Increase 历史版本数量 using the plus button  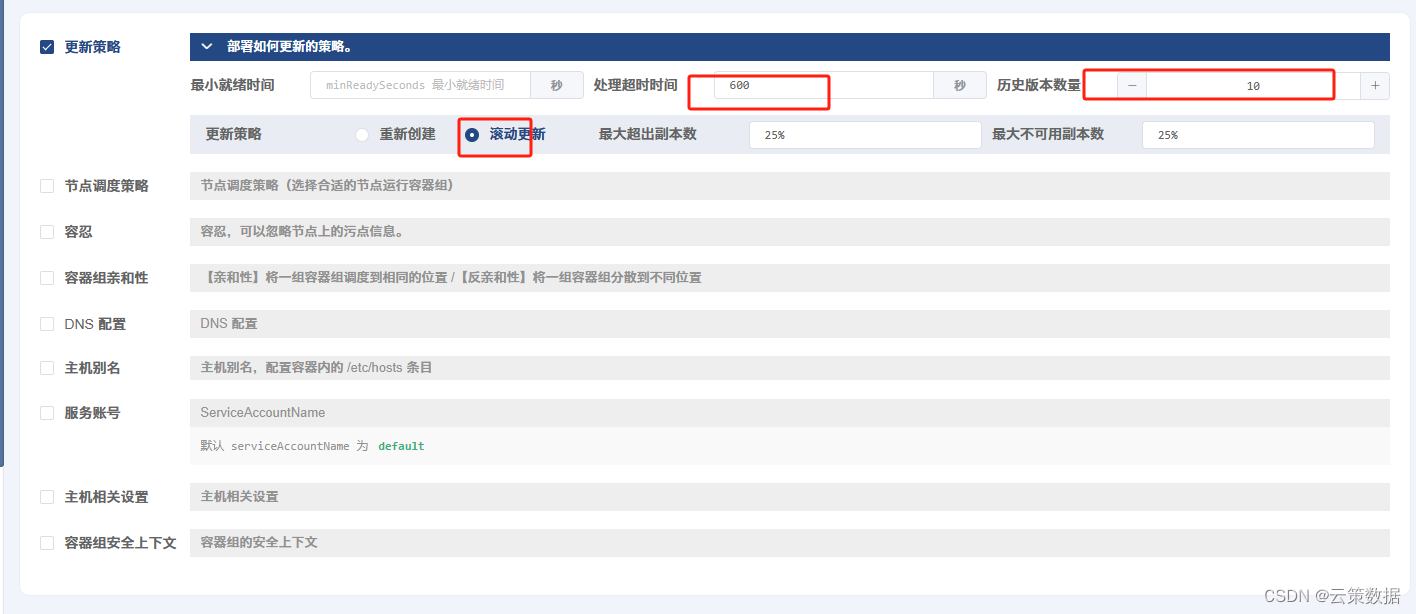(1375, 85)
